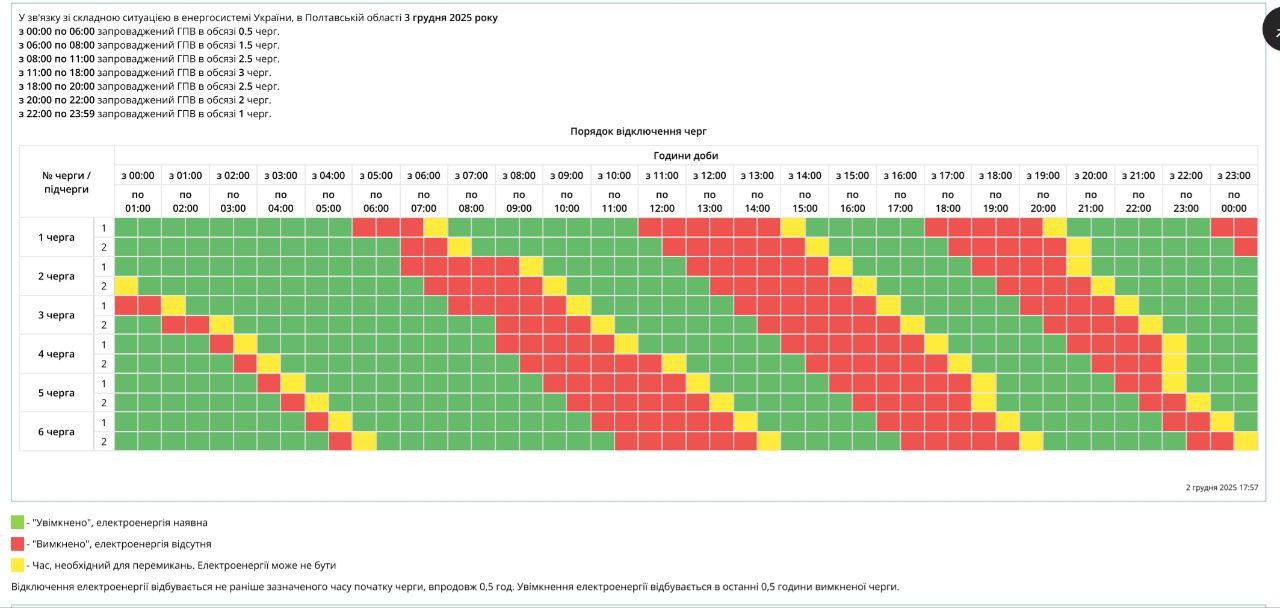
Task: Click the dark round button at top right
Action: click(1272, 31)
